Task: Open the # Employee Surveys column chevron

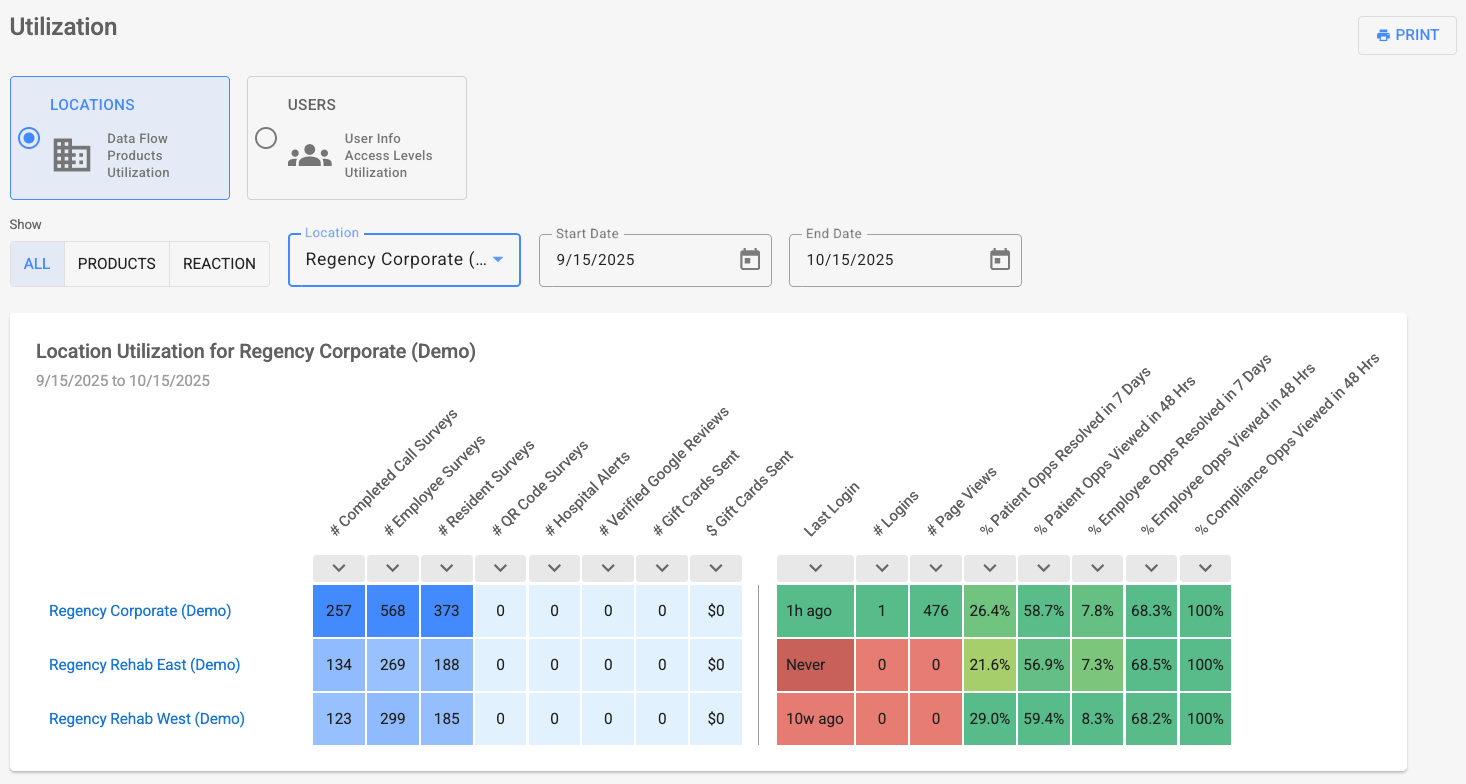Action: click(x=393, y=568)
